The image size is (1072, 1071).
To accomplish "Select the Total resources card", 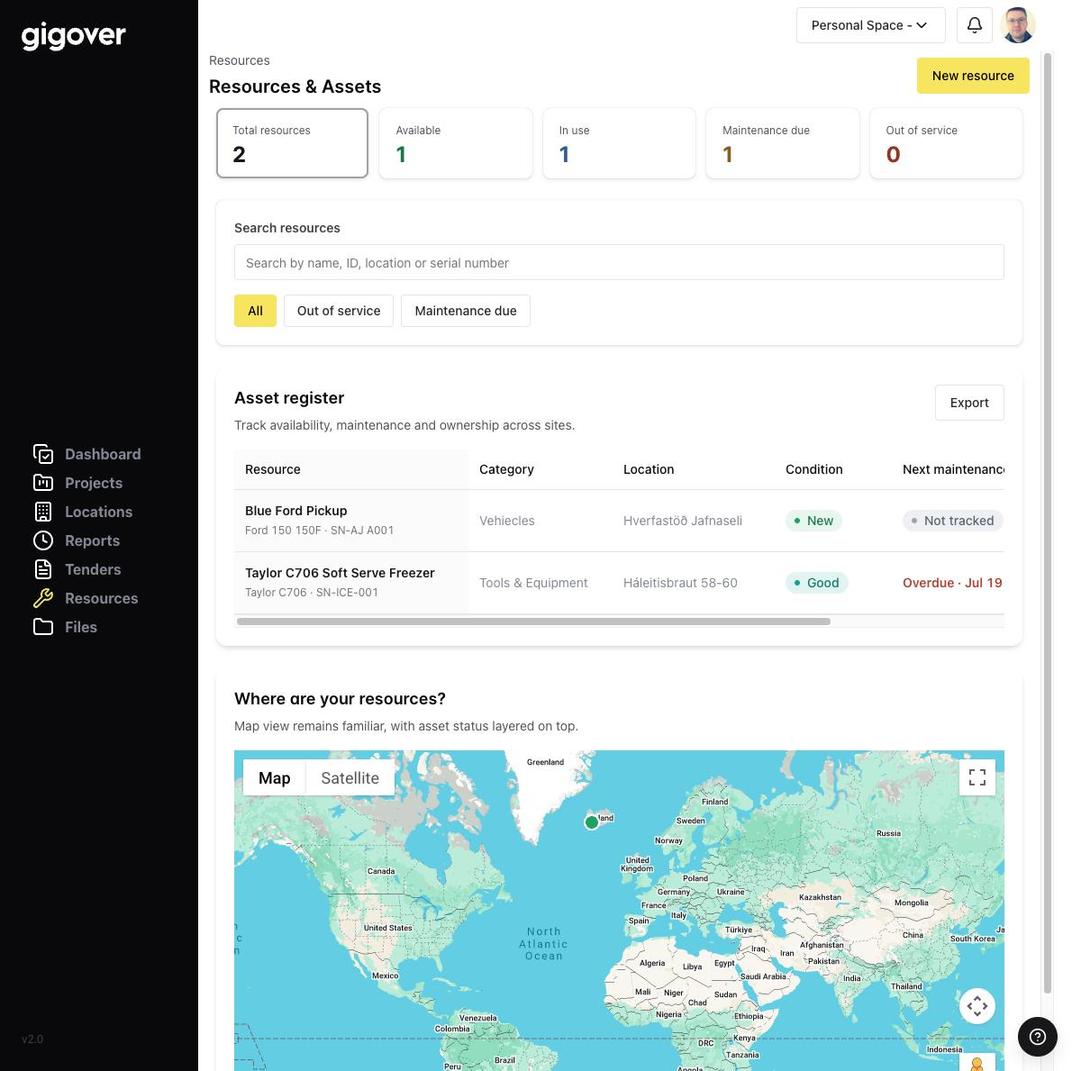I will pos(292,143).
